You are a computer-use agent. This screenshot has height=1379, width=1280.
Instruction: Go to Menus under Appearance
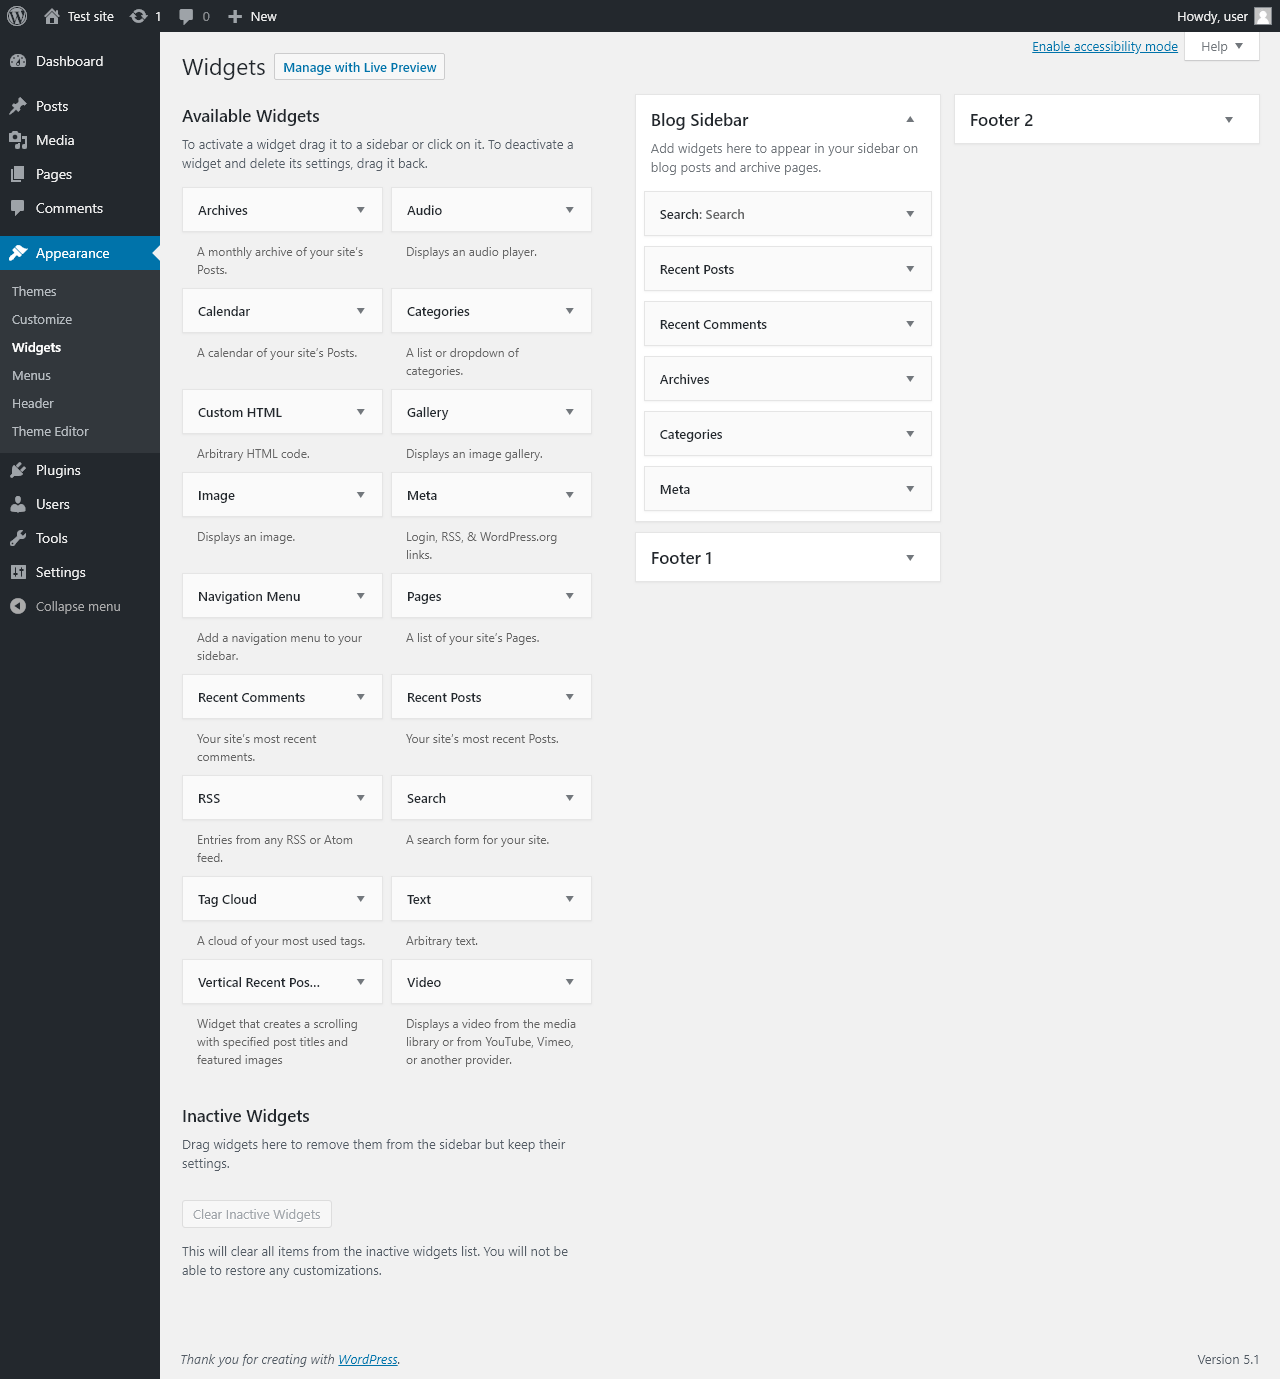(x=31, y=375)
